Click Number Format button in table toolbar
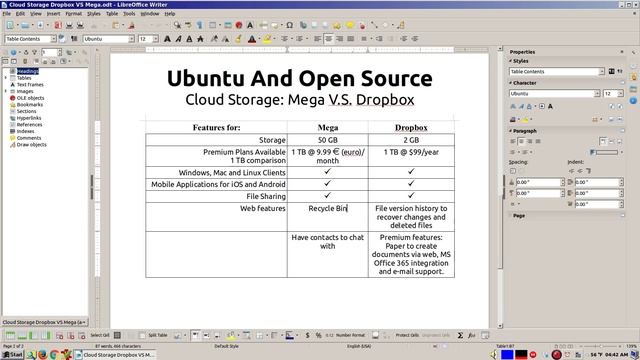This screenshot has width=640, height=360. pos(350,335)
